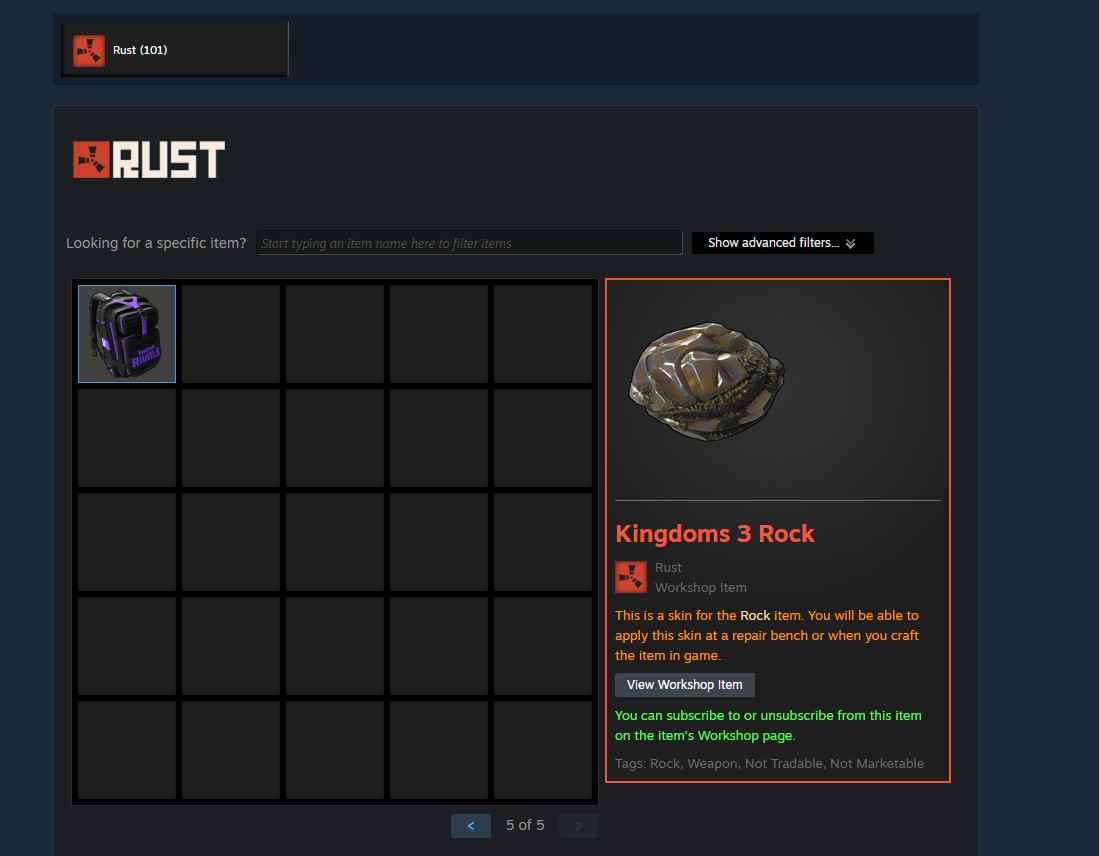This screenshot has height=856, width=1099.
Task: Click the empty slot next to the backpack
Action: [x=231, y=334]
